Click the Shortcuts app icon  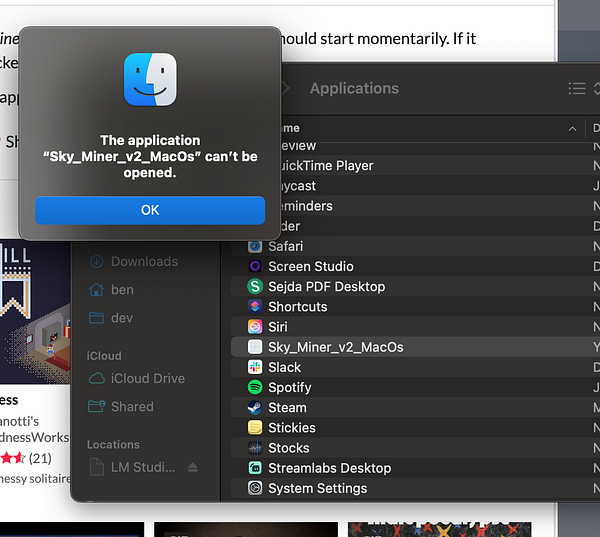255,307
